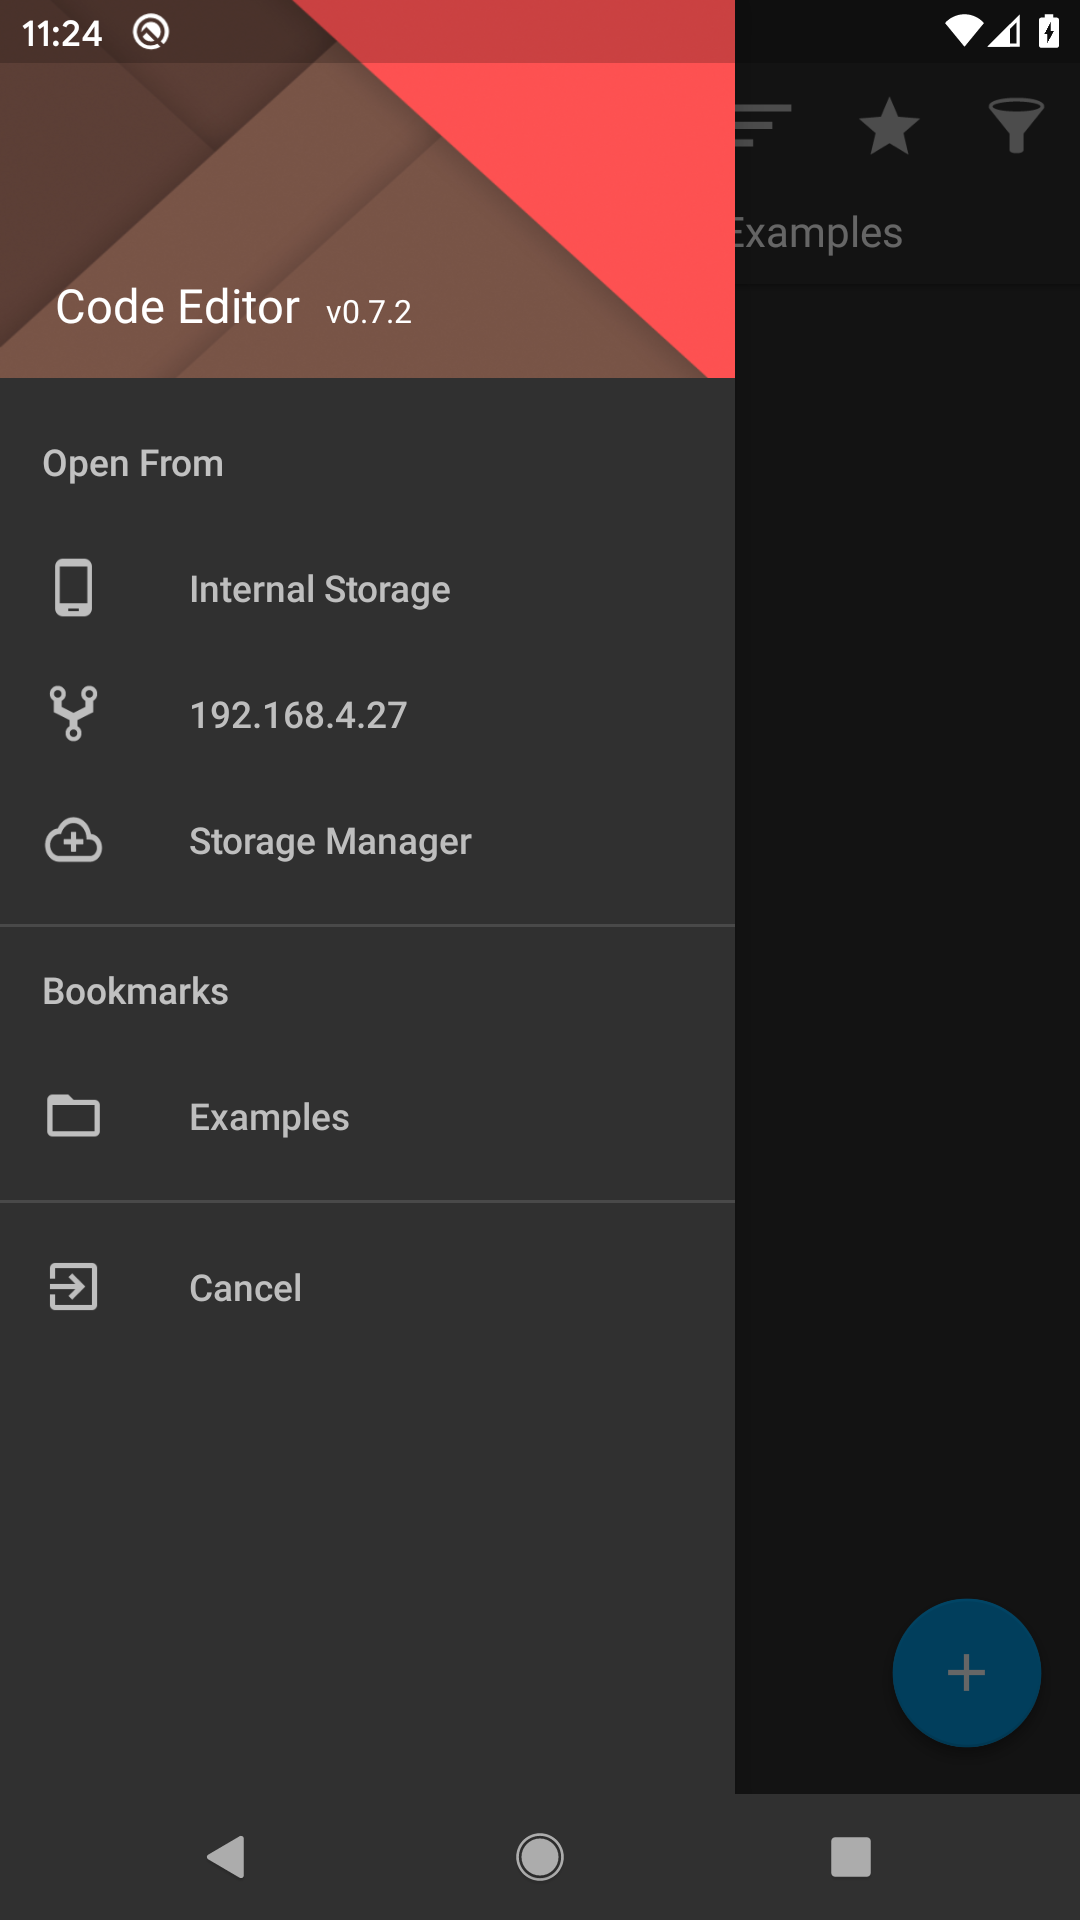Tap the sort lines icon in toolbar

(764, 127)
